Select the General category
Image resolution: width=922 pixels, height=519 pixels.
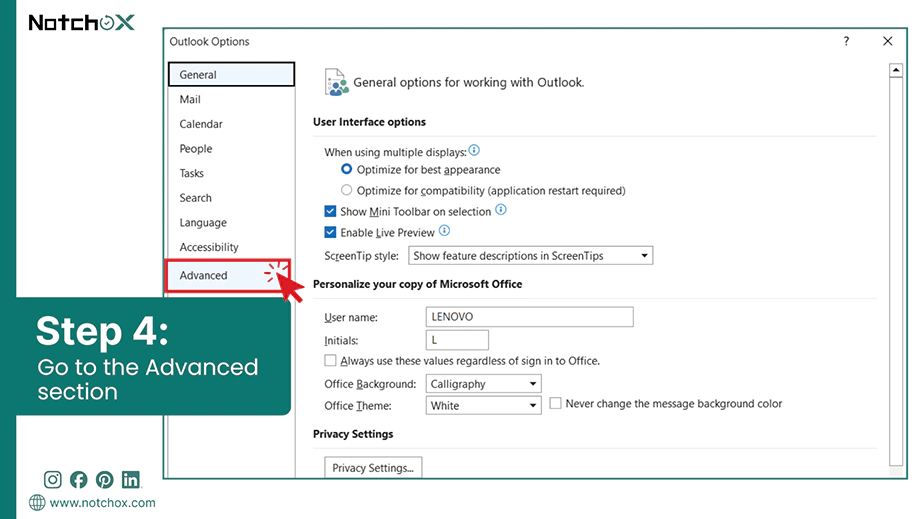tap(231, 75)
